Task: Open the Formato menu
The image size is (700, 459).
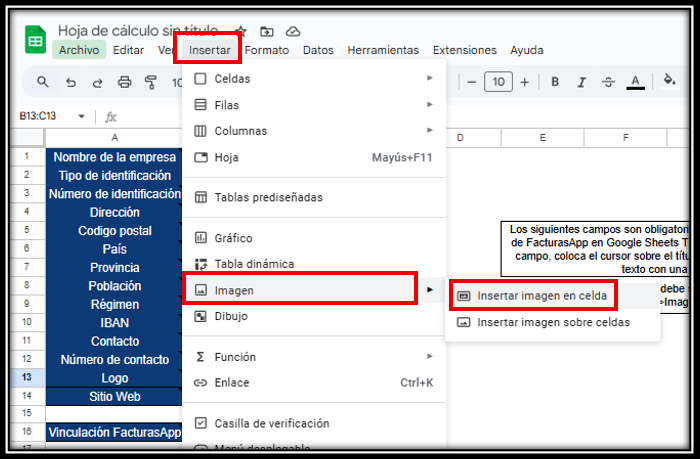Action: [x=267, y=50]
